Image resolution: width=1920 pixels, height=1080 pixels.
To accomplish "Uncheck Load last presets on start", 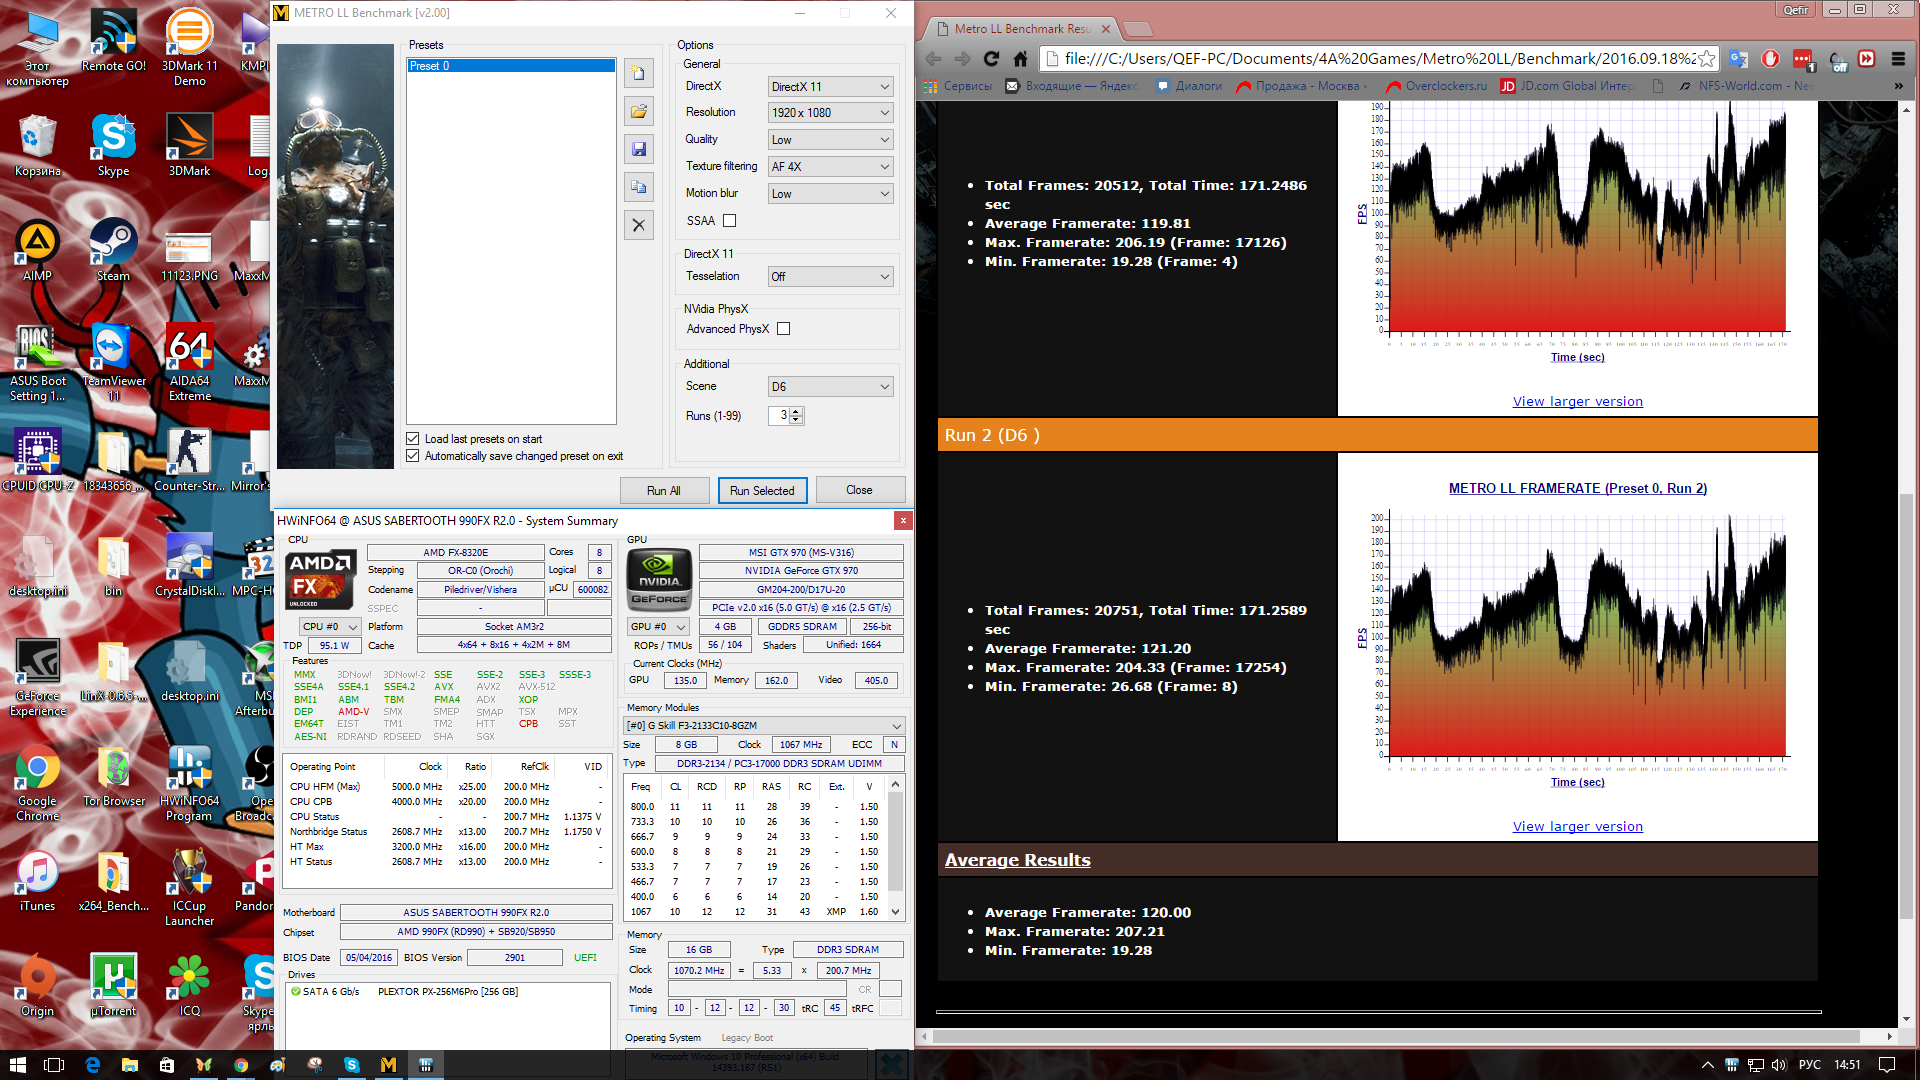I will pyautogui.click(x=413, y=439).
